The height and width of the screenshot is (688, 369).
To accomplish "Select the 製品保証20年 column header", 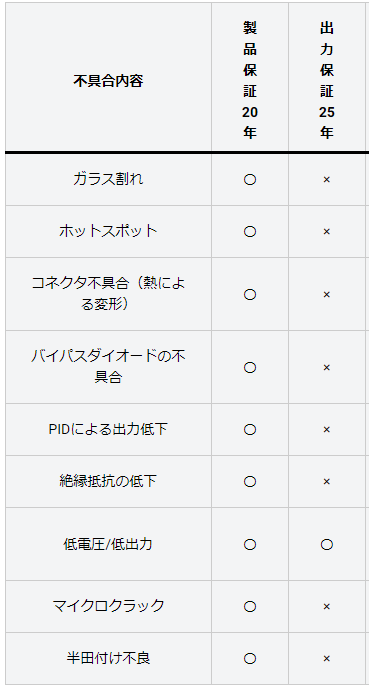I will tap(250, 80).
